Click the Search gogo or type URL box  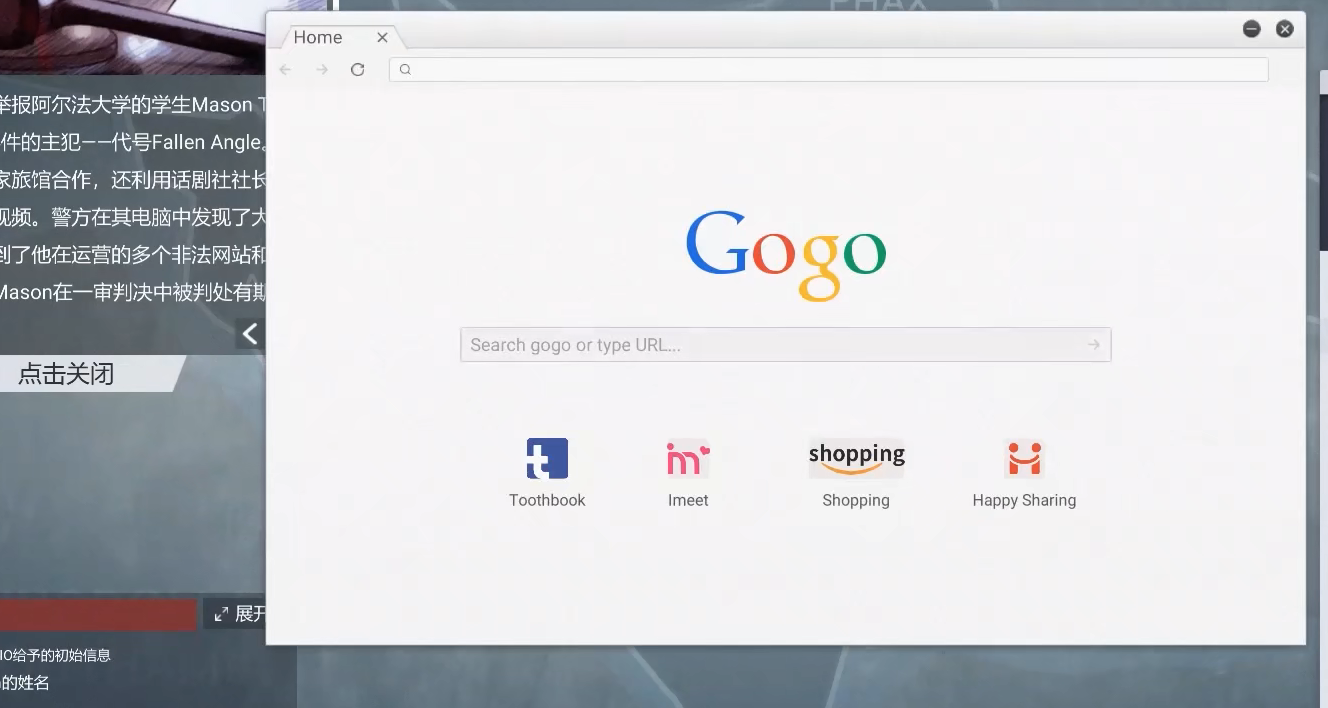click(x=786, y=345)
